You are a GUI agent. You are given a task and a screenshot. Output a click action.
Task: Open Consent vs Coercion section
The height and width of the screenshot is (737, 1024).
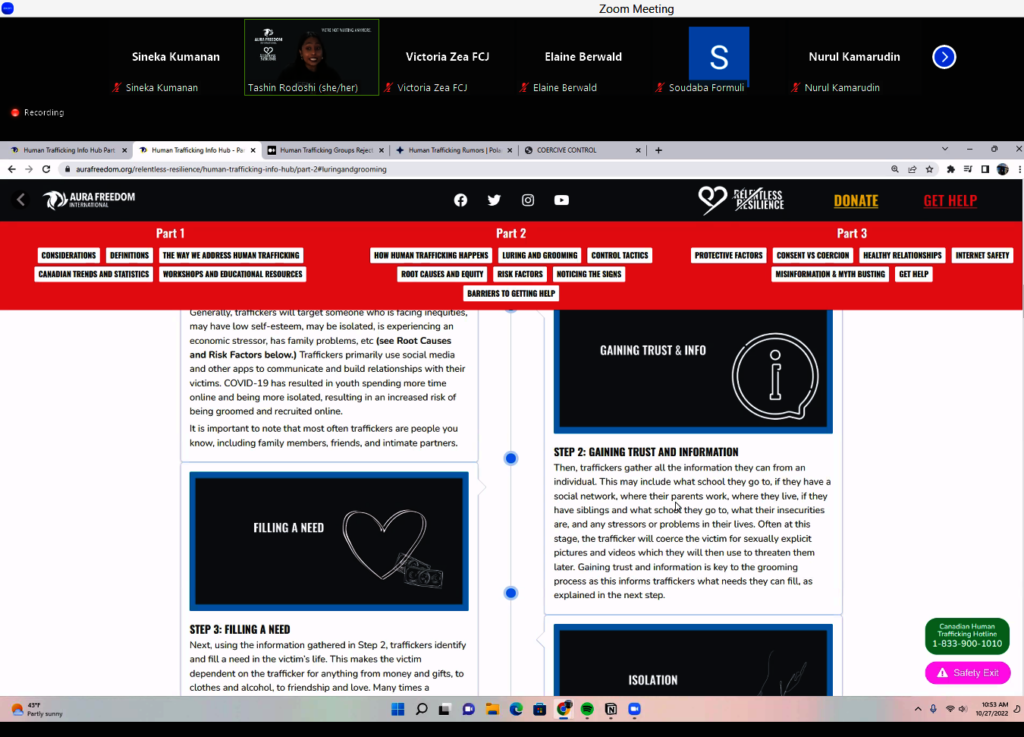(x=813, y=255)
